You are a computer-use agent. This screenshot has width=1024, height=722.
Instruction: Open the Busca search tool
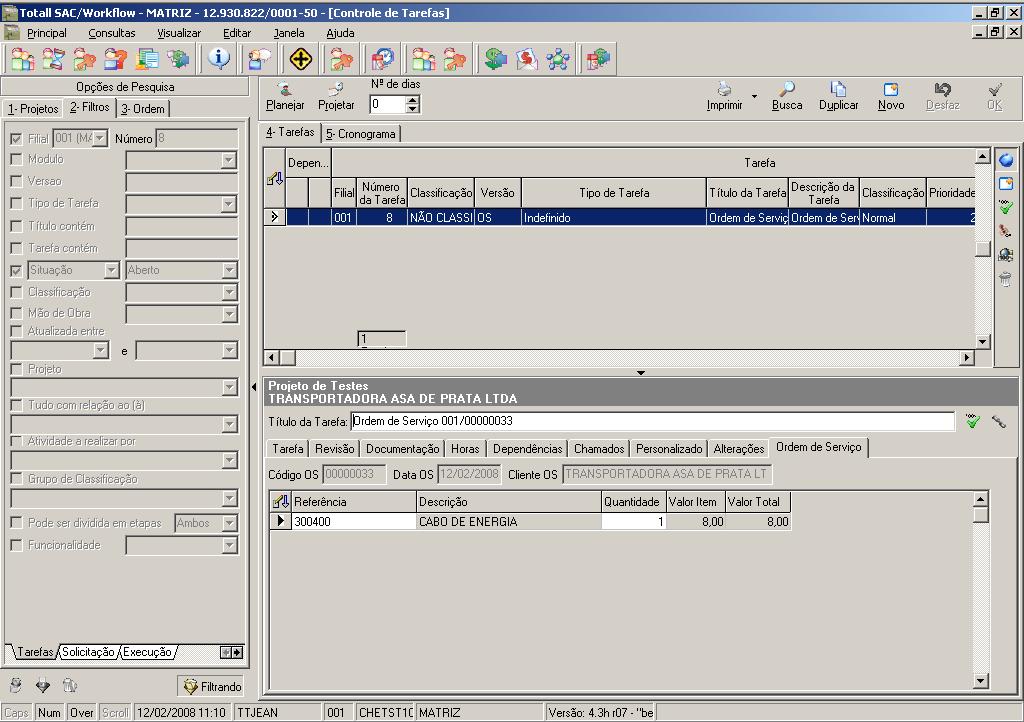(x=787, y=96)
